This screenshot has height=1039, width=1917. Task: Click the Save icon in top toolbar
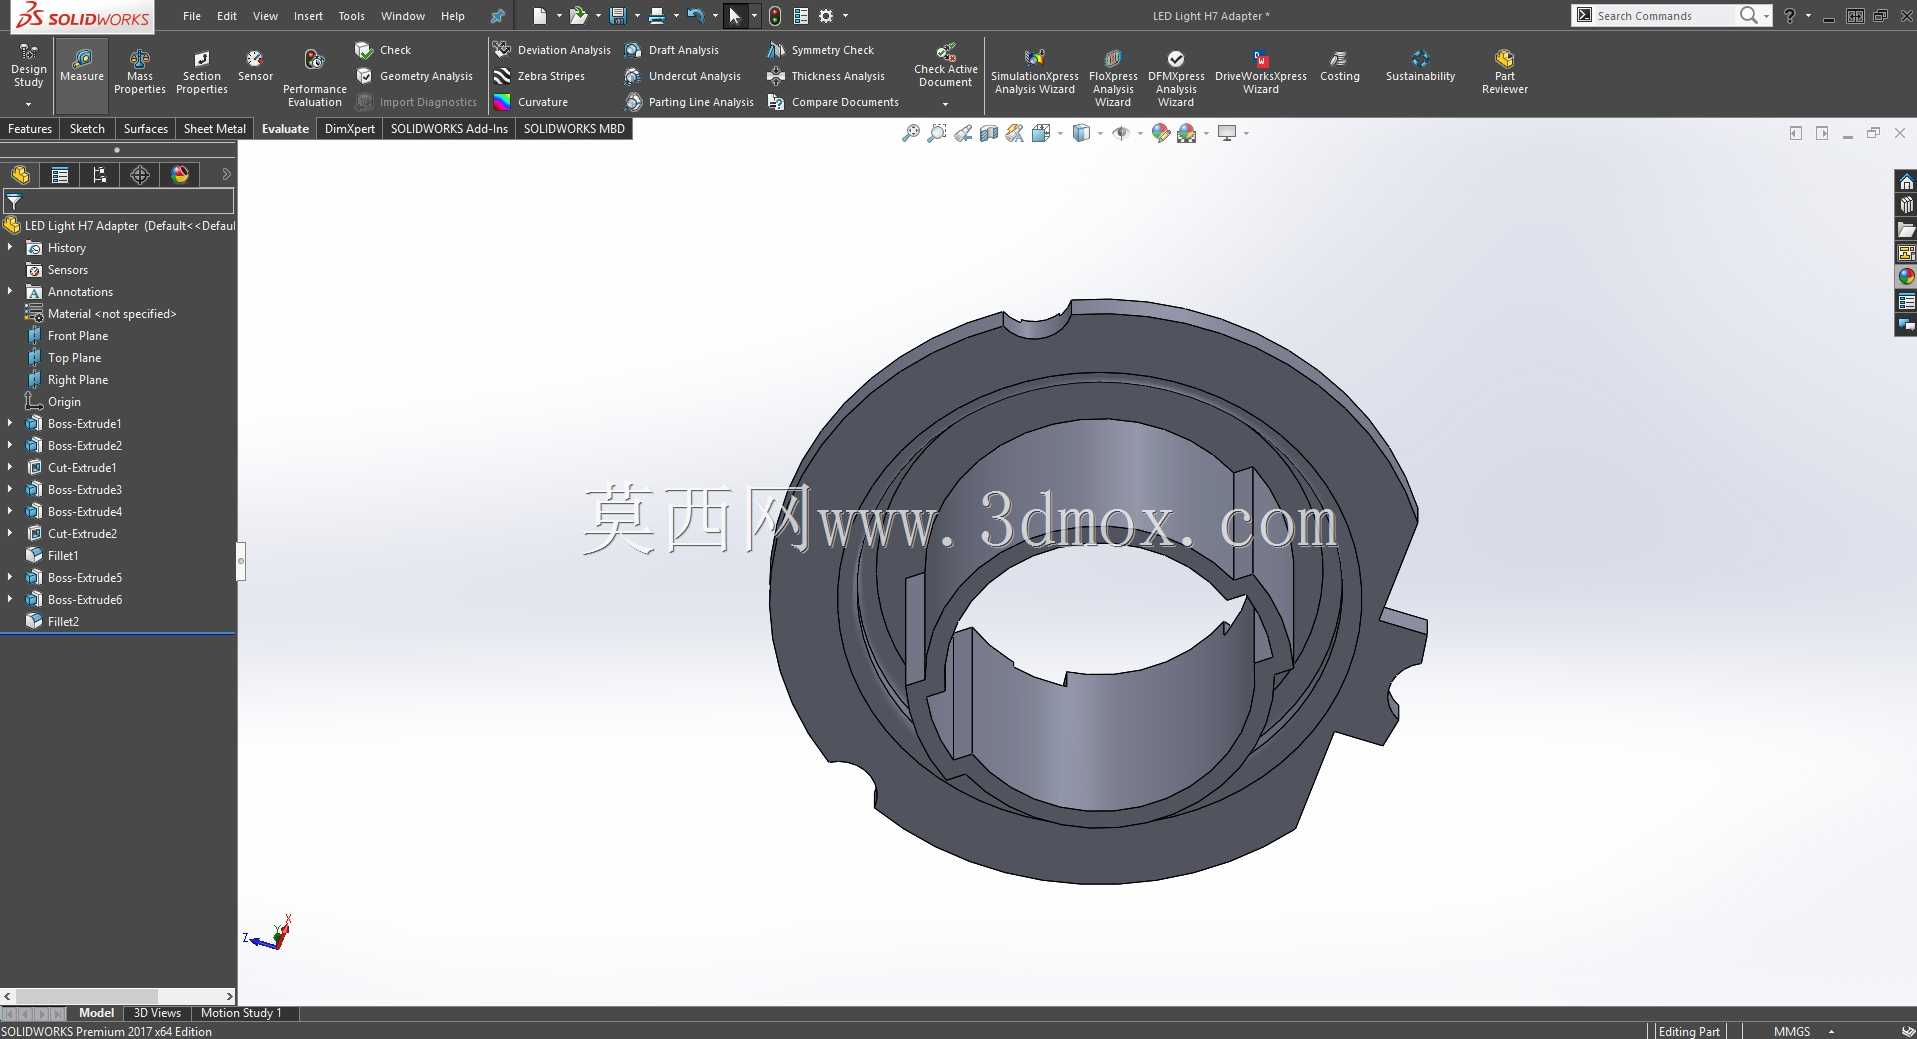(618, 16)
